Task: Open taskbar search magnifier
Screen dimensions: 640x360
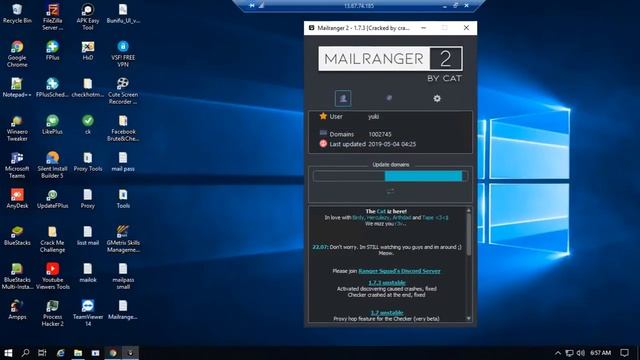Action: 25,353
